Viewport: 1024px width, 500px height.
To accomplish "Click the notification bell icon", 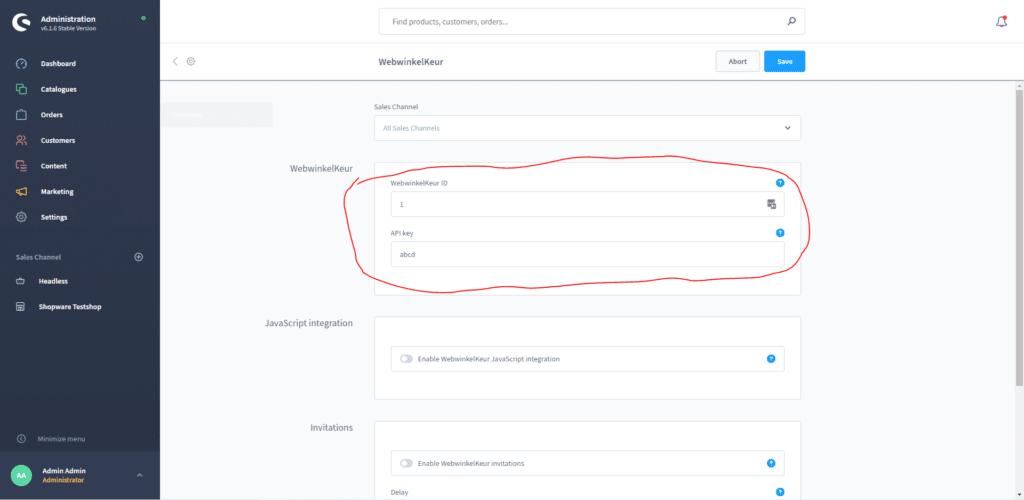I will 1001,21.
